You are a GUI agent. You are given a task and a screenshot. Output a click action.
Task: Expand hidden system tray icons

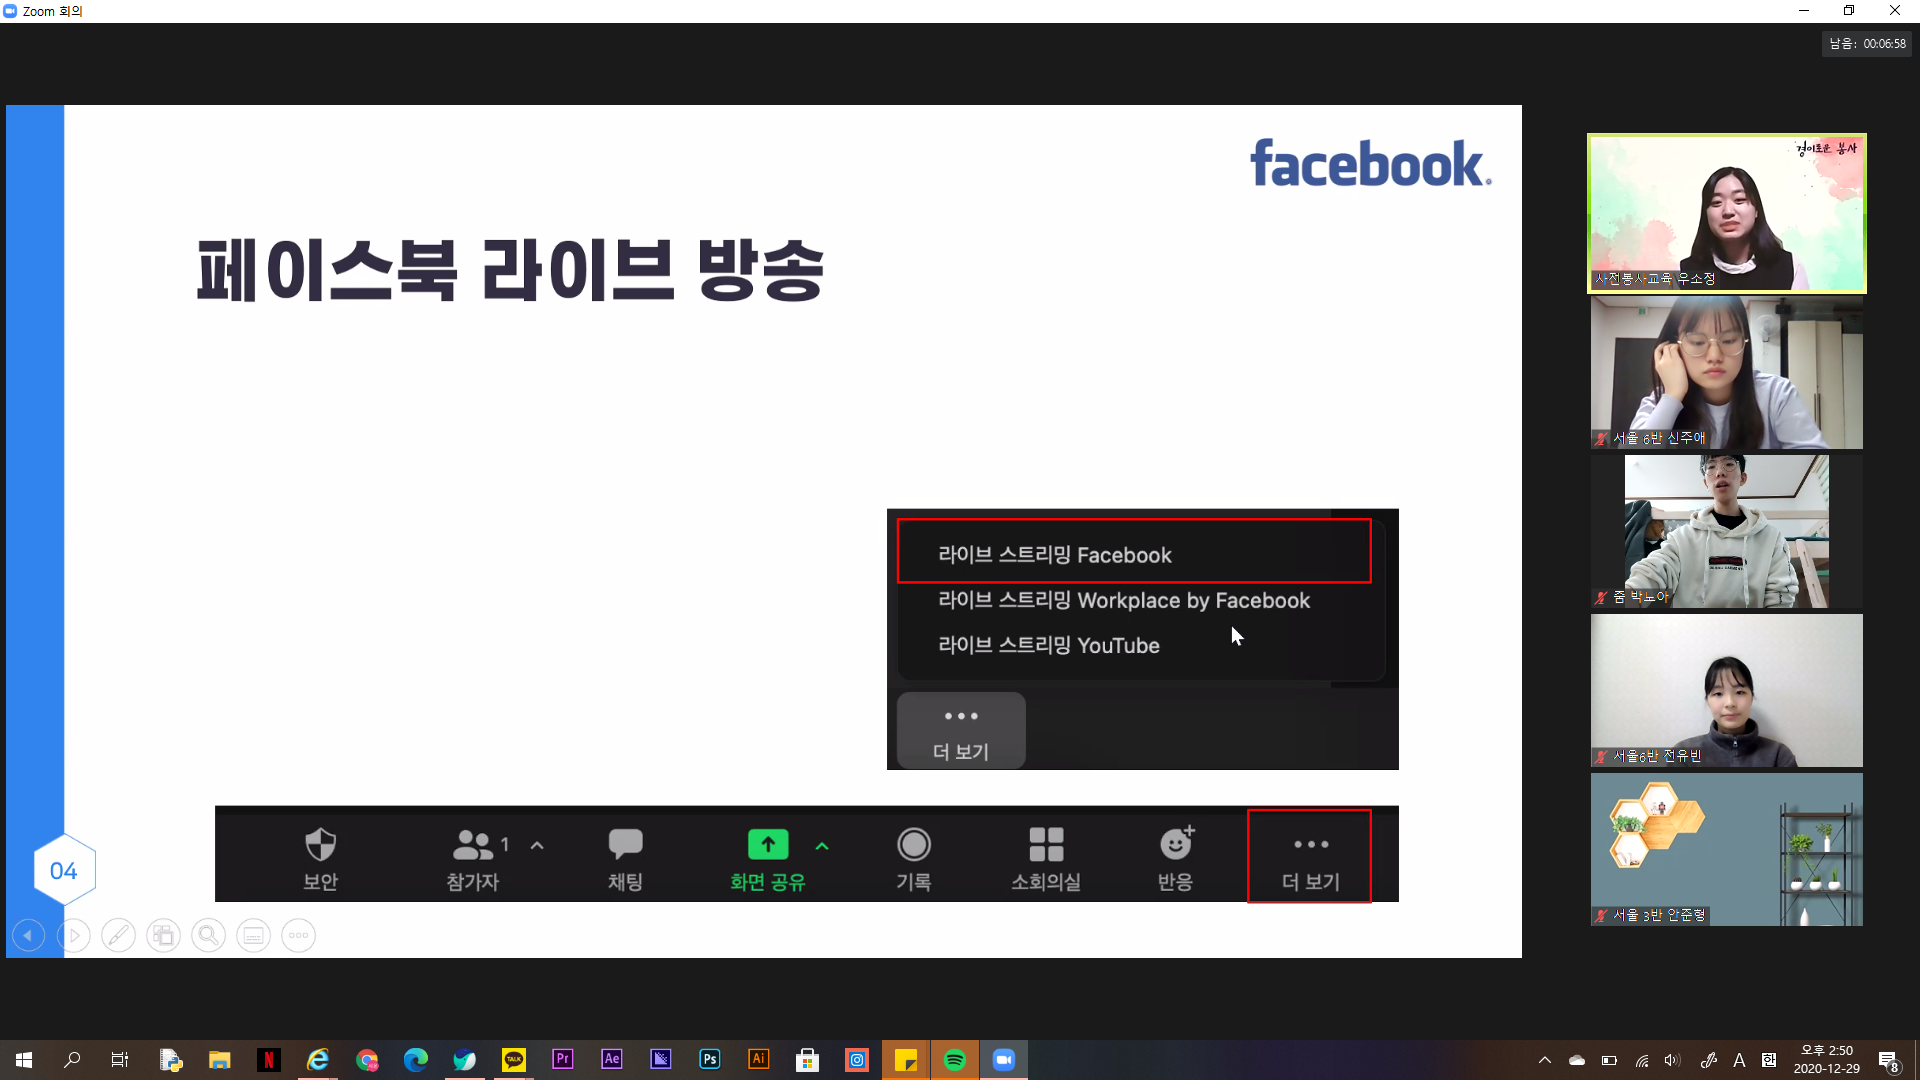(1545, 1060)
